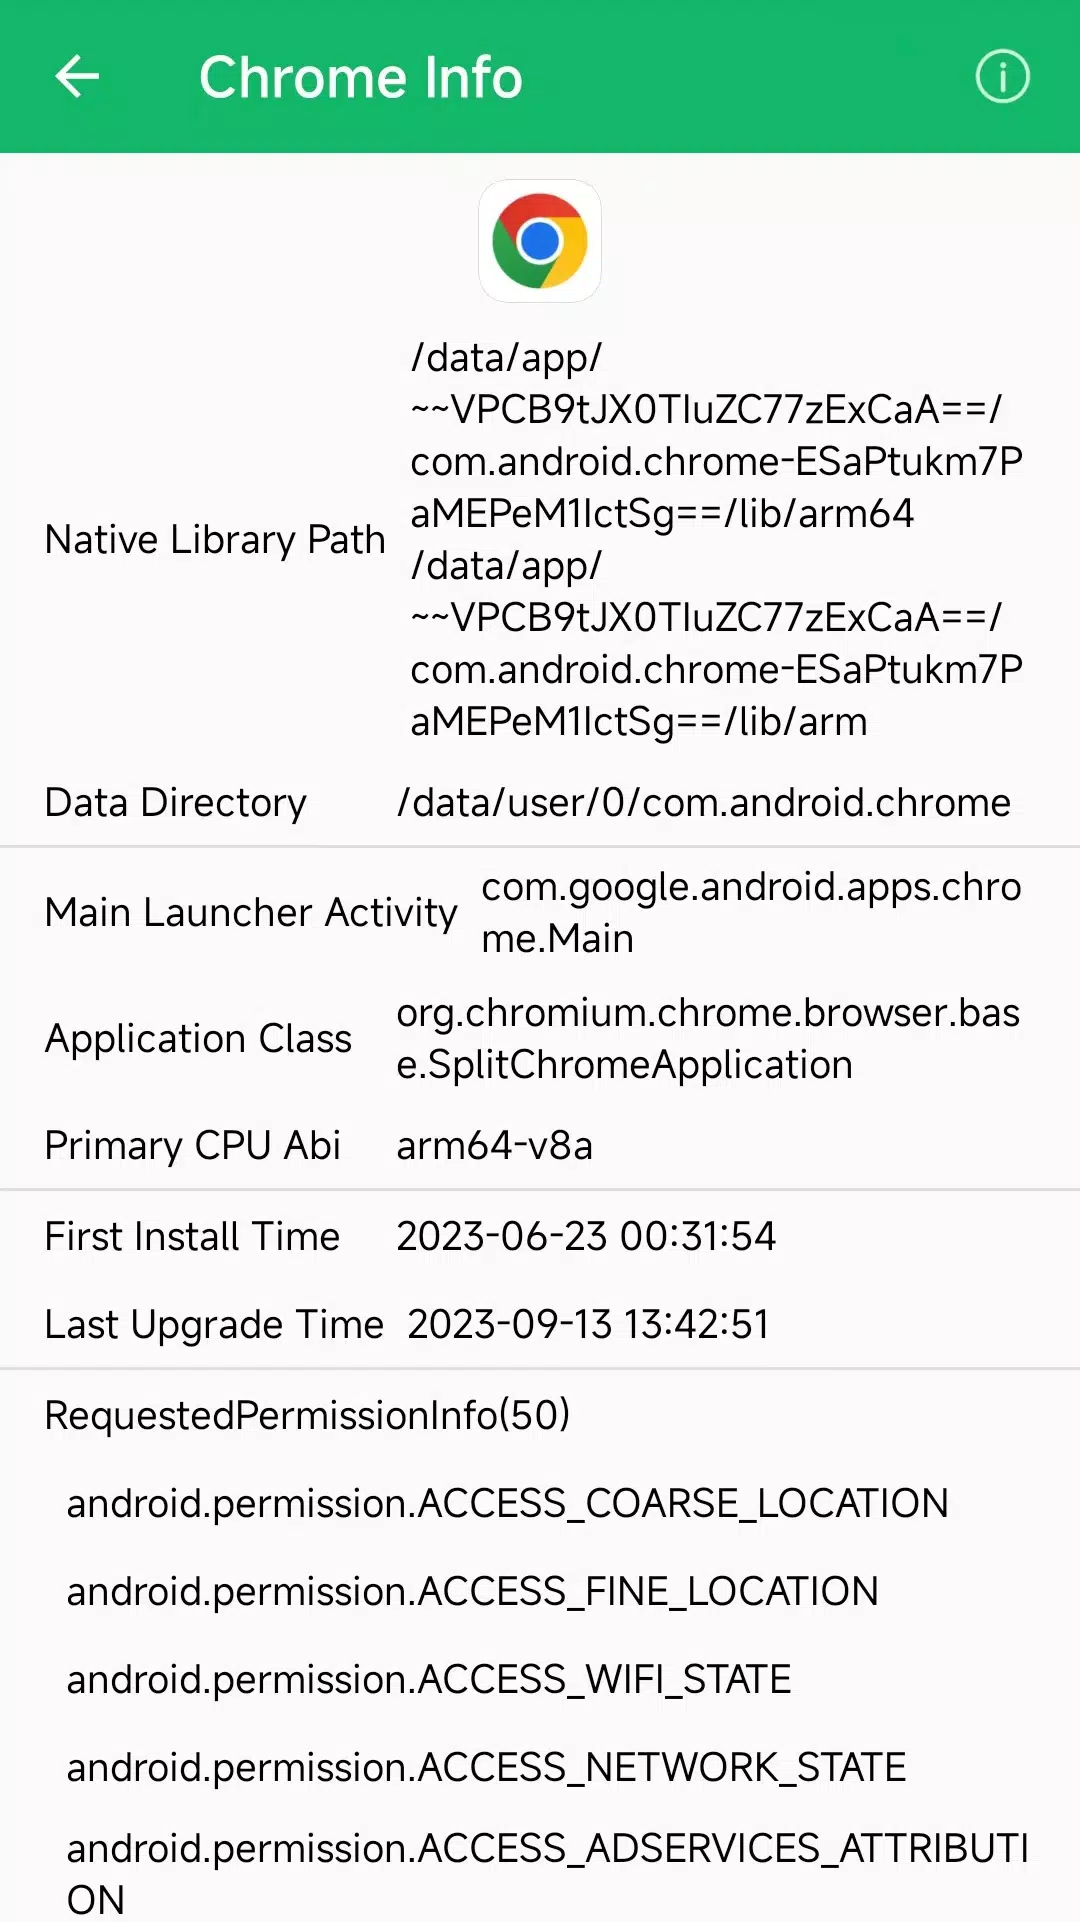Image resolution: width=1080 pixels, height=1922 pixels.
Task: Tap ACCESS_WIFI_STATE permission entry
Action: coord(428,1679)
